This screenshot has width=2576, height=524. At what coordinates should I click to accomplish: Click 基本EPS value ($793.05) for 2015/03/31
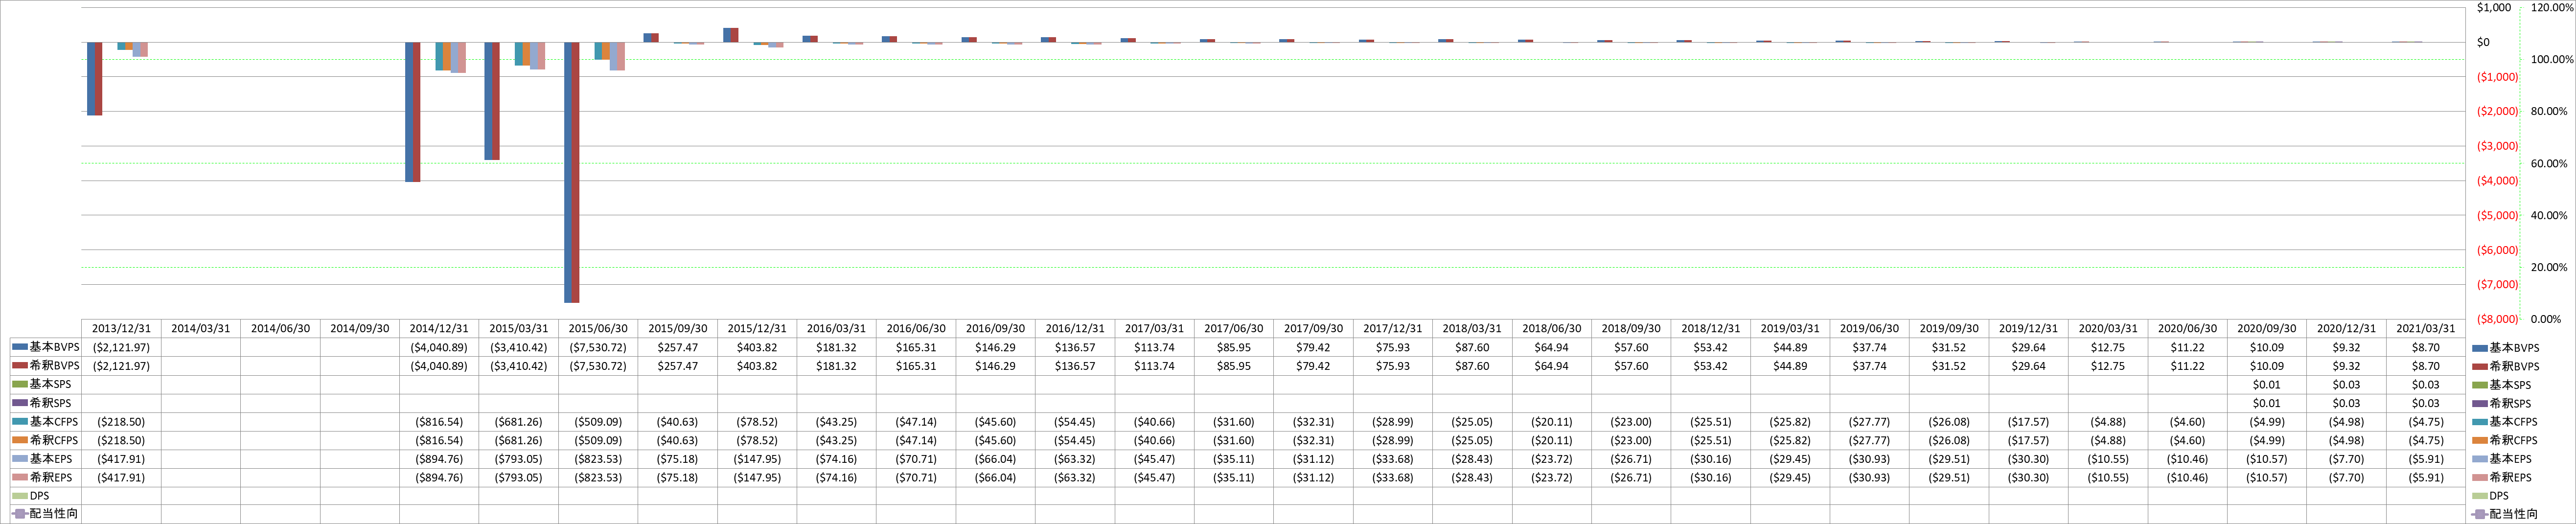pos(519,459)
